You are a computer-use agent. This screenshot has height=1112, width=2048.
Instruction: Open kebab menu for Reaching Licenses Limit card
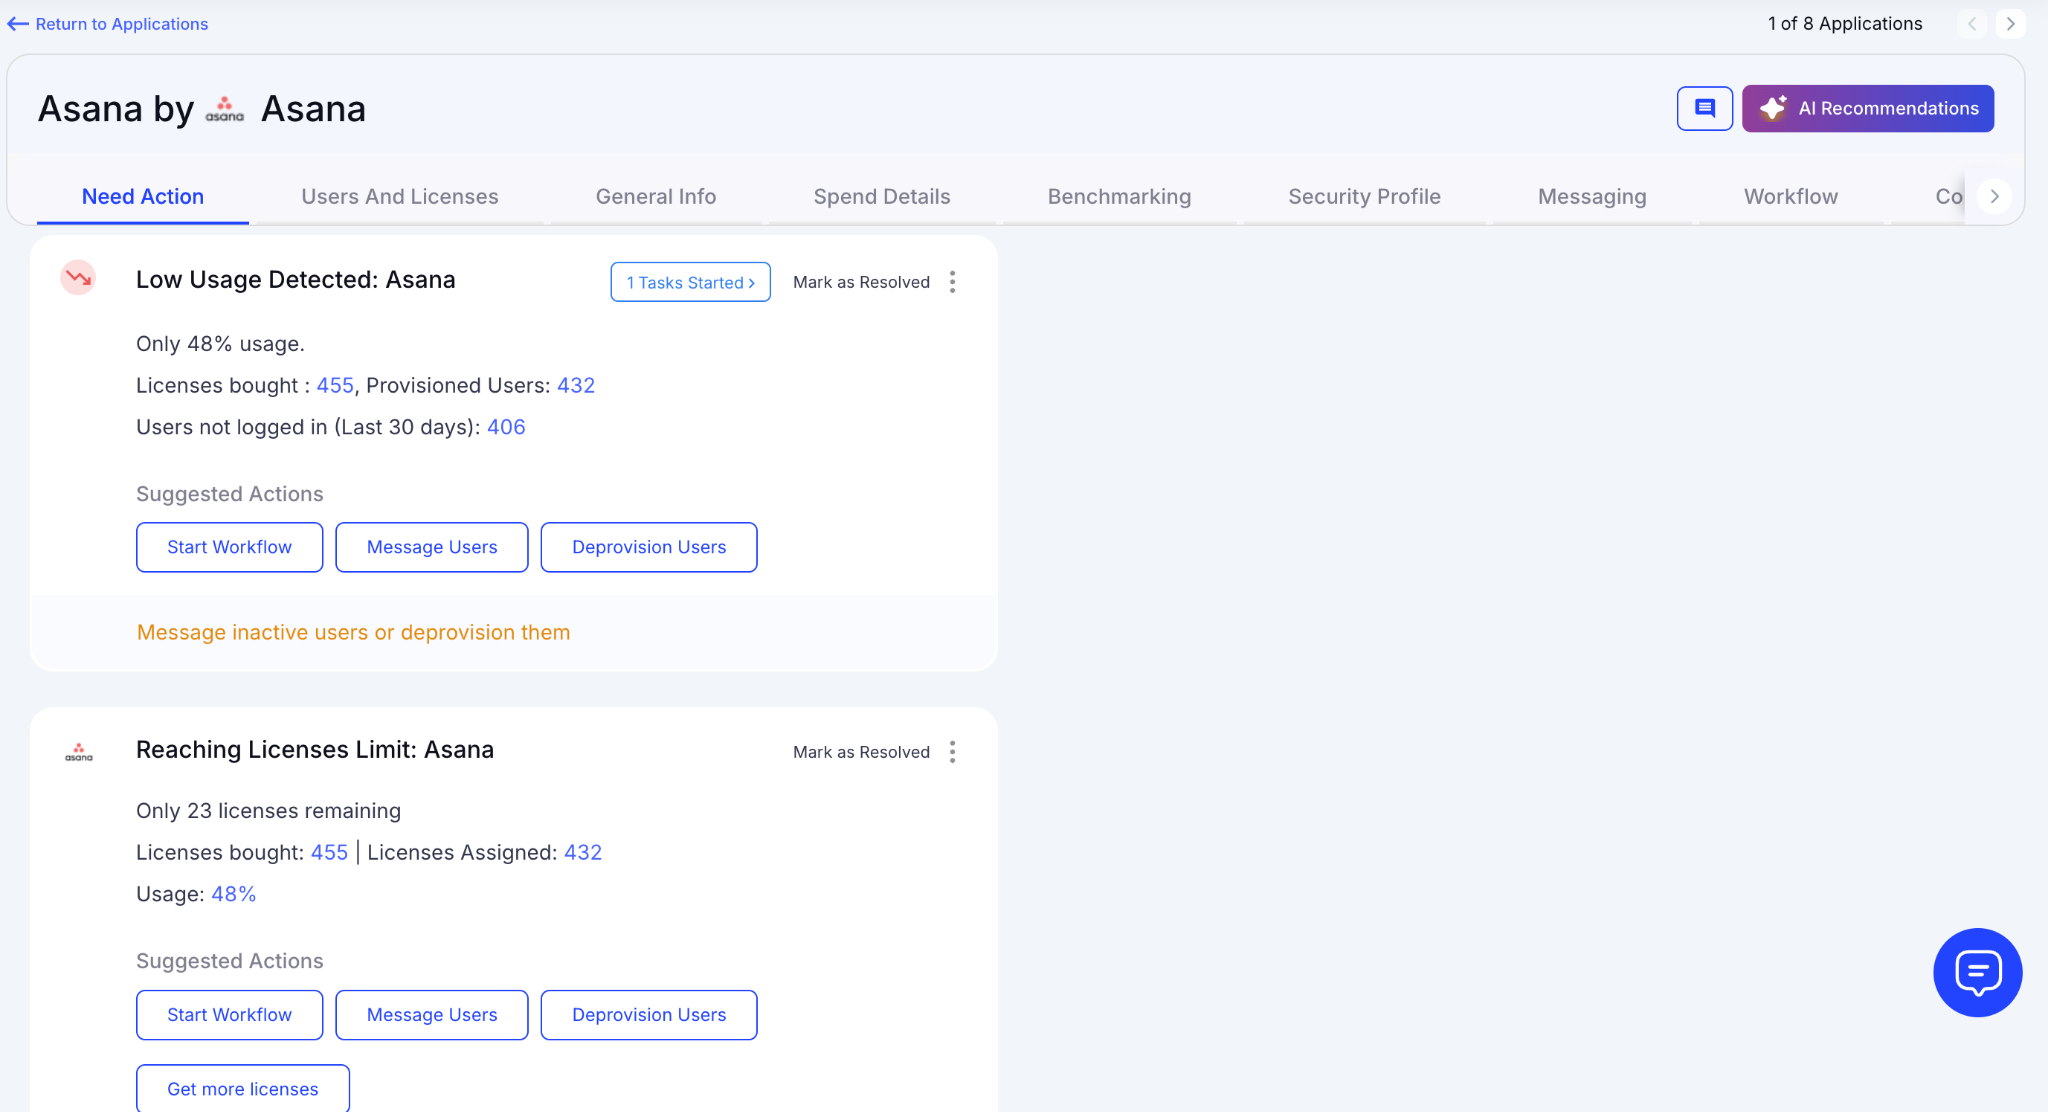952,752
